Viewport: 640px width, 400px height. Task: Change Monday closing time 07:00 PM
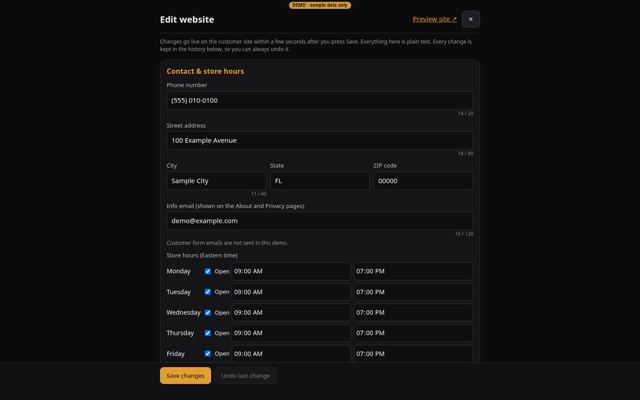[413, 271]
